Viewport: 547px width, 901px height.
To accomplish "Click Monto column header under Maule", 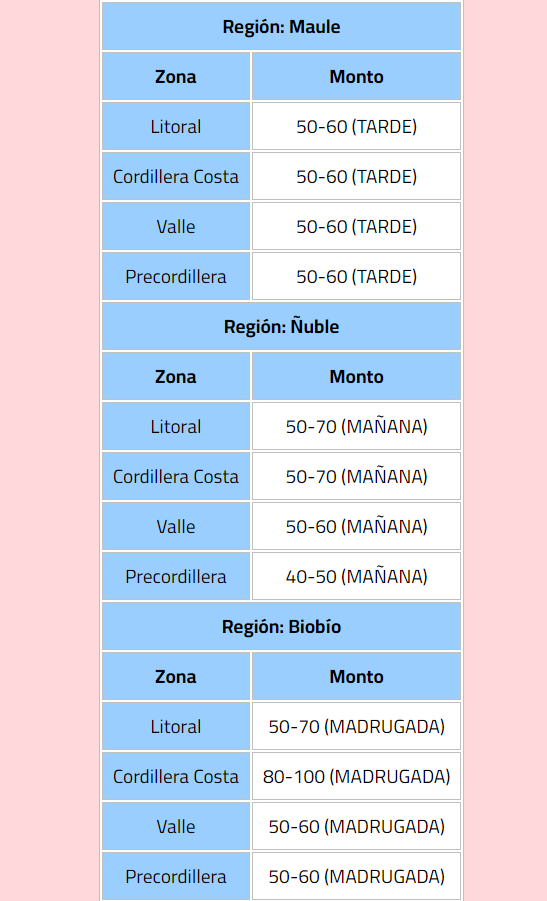I will pyautogui.click(x=356, y=76).
